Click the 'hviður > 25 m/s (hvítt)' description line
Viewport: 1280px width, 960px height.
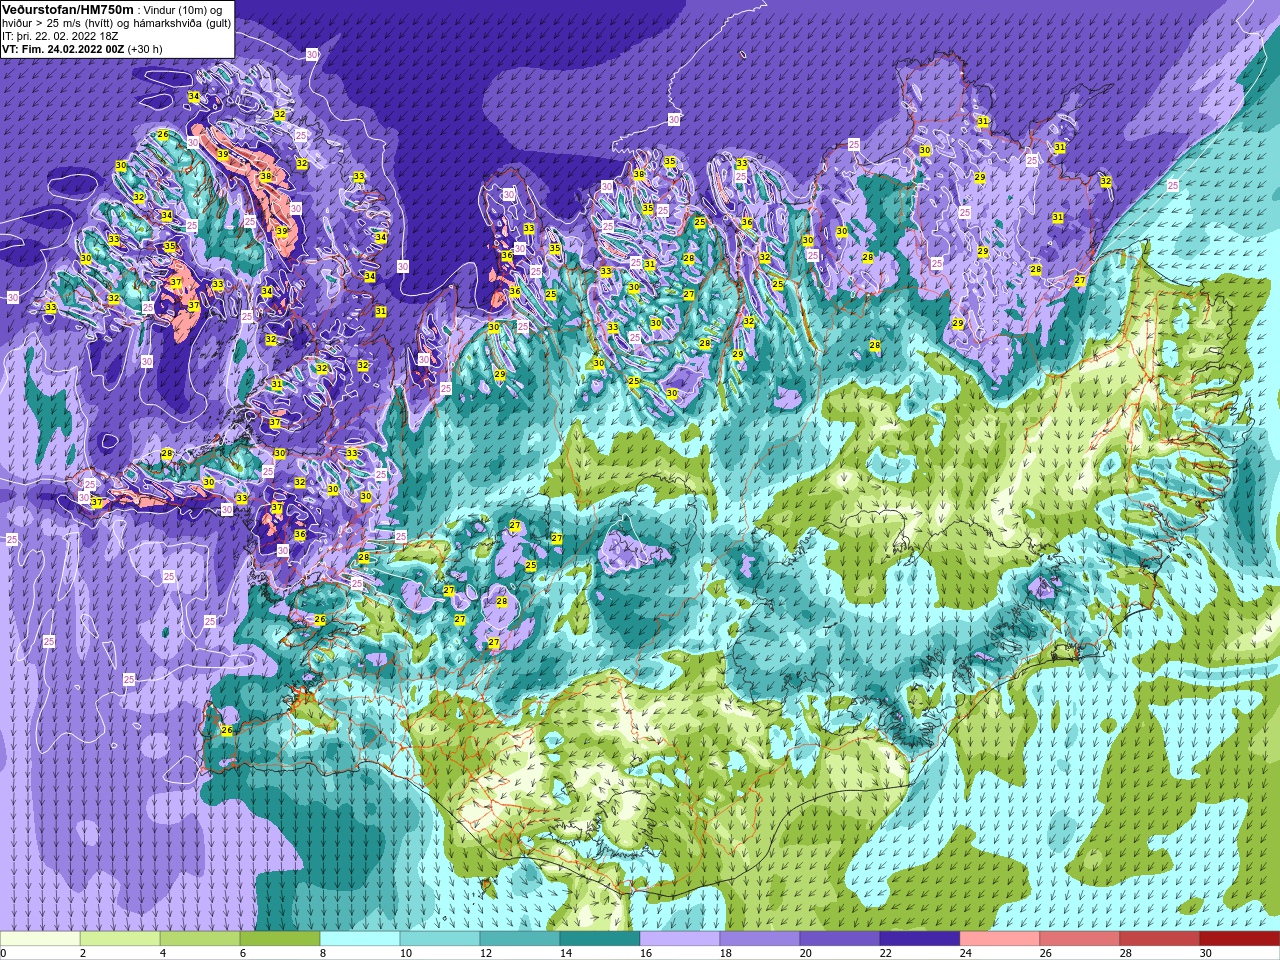[57, 23]
